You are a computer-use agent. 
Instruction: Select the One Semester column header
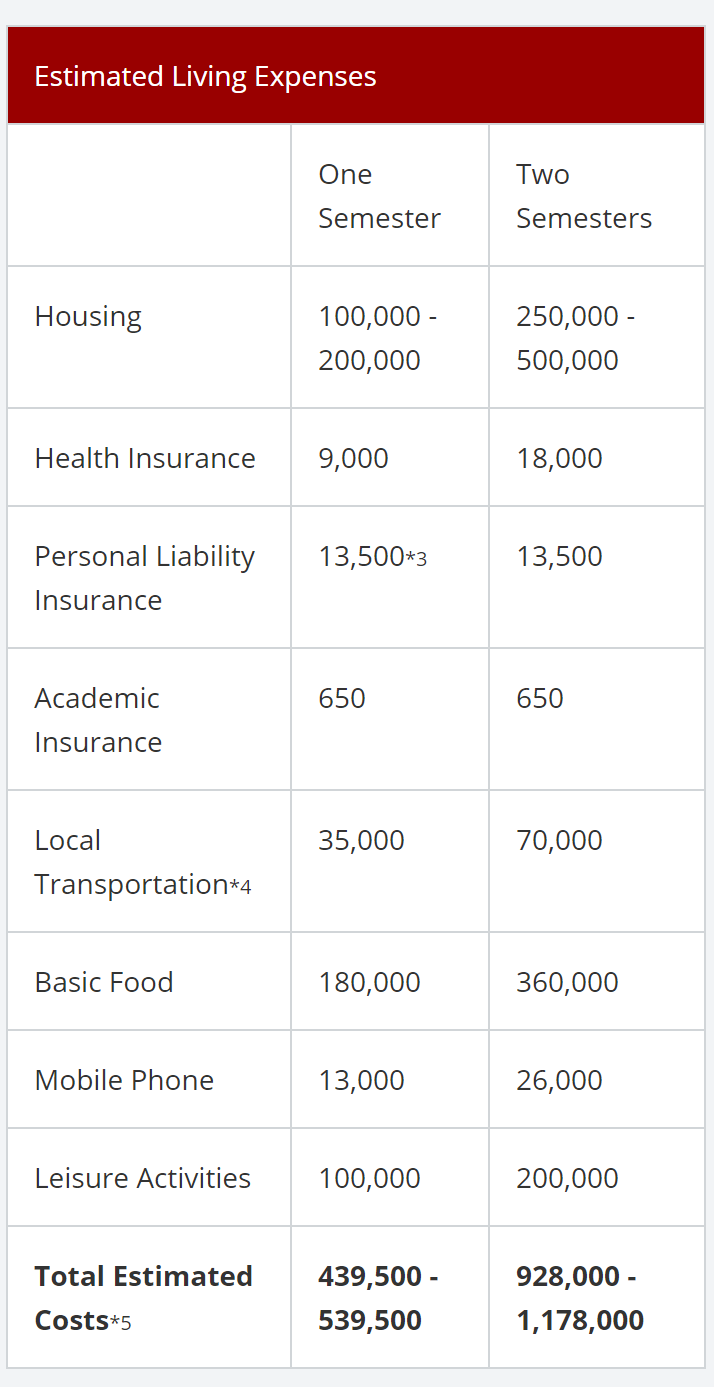tap(379, 196)
